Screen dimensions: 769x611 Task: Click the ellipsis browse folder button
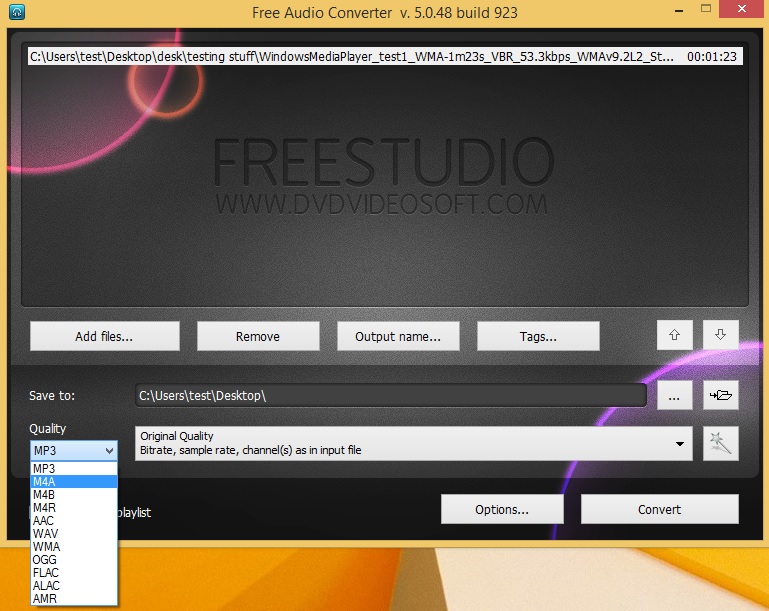click(x=674, y=395)
